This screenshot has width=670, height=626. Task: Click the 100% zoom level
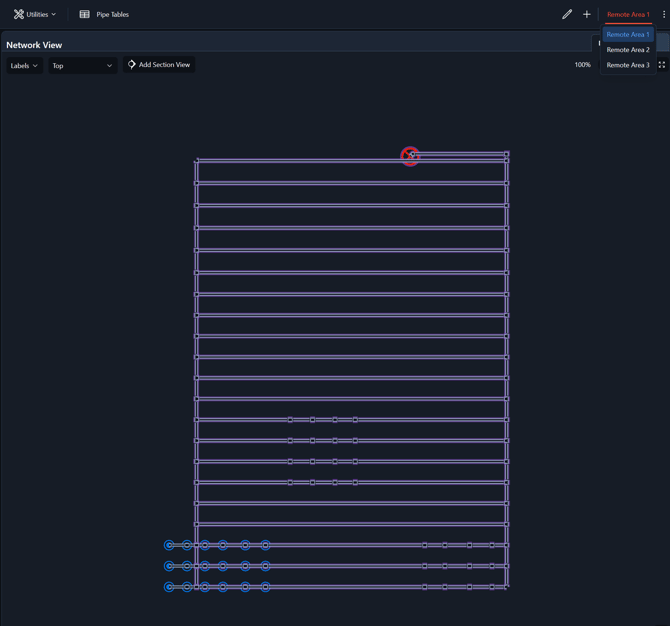pos(582,65)
